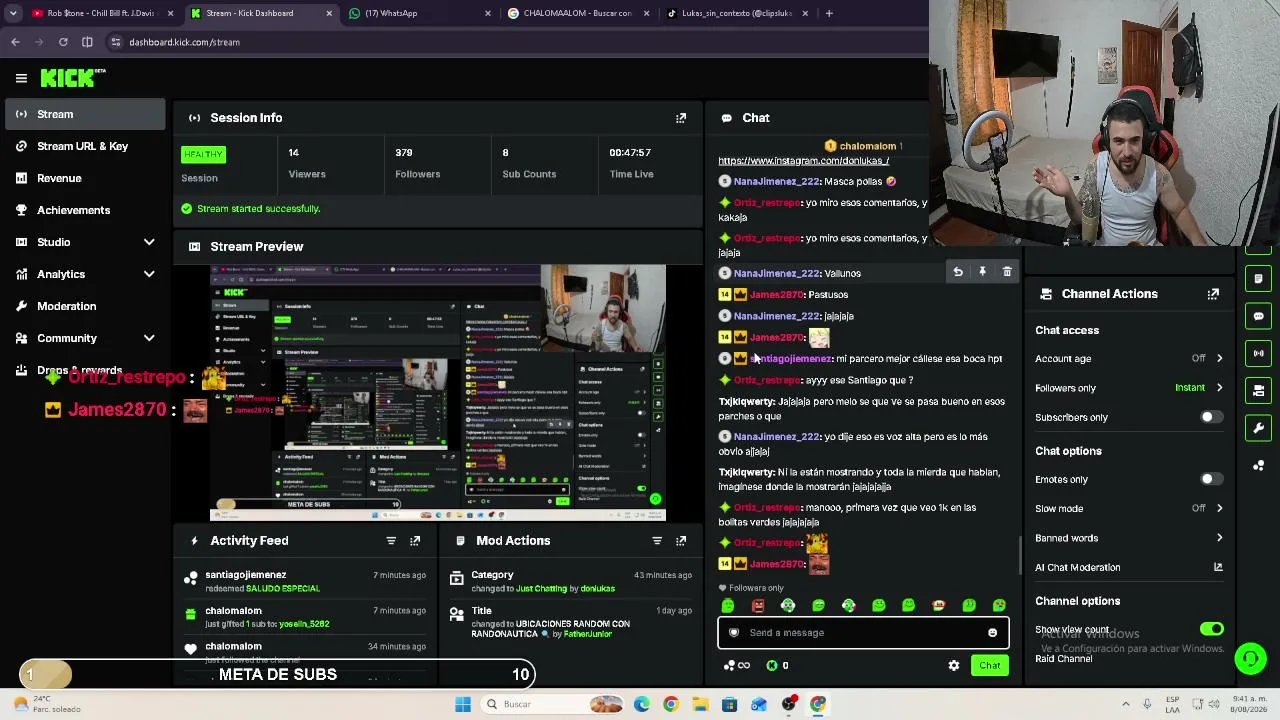Screen dimensions: 1280x720
Task: Switch to the CHALOMAALOM search tab
Action: click(577, 13)
